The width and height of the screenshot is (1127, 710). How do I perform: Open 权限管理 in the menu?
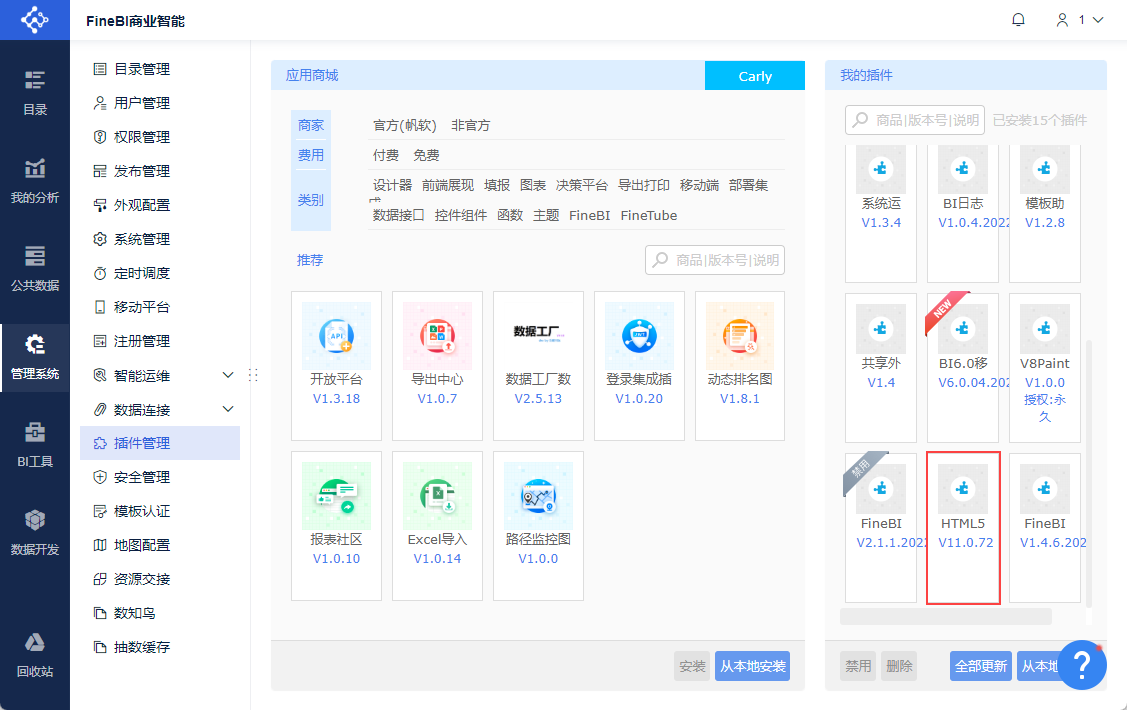tap(160, 137)
